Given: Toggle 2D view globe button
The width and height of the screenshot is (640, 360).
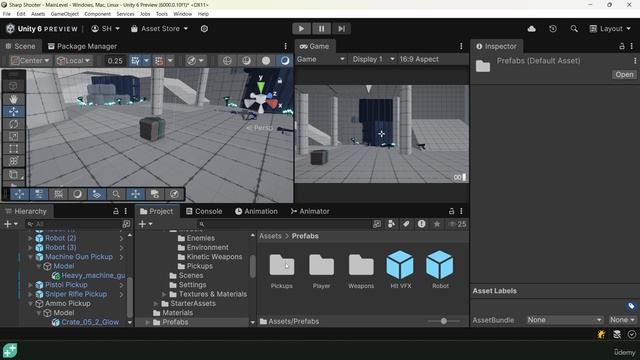Looking at the screenshot, I should point(227,60).
